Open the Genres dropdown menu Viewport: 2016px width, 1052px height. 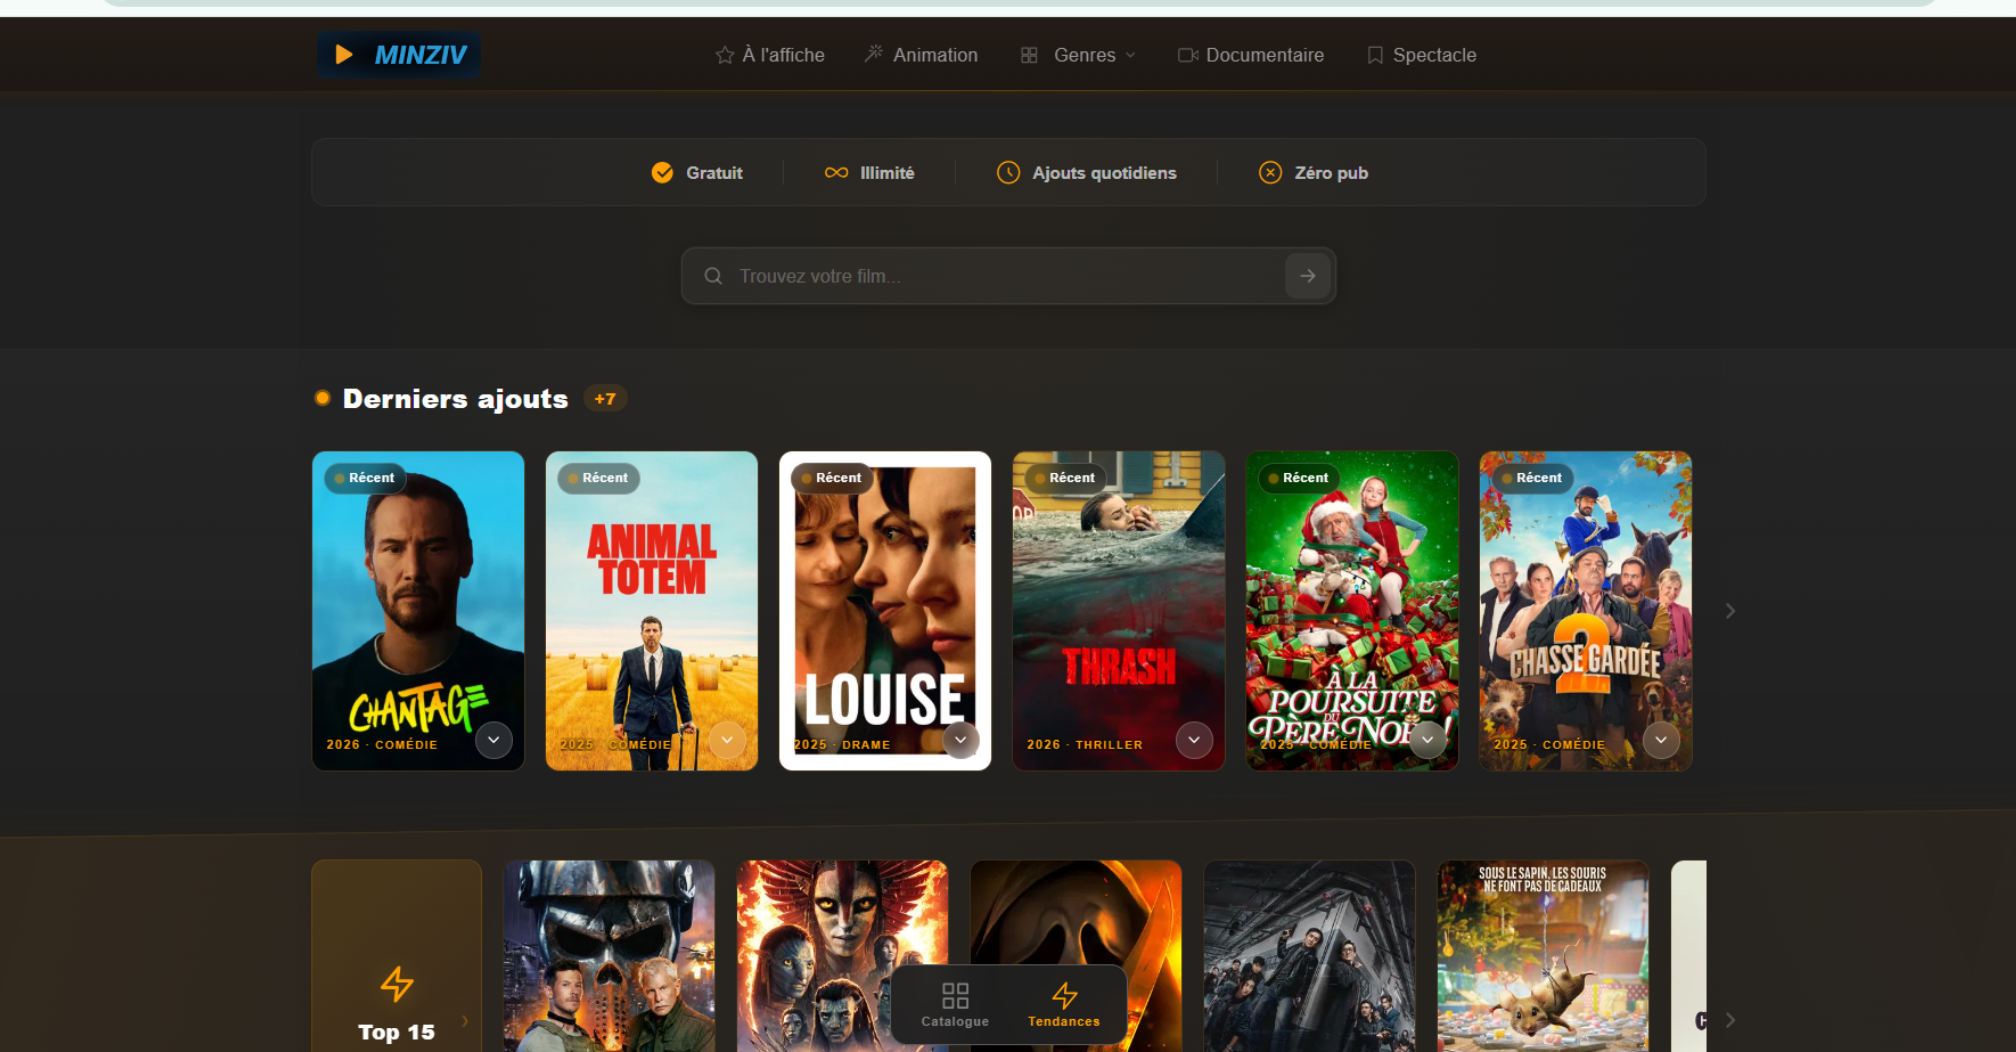[x=1078, y=55]
